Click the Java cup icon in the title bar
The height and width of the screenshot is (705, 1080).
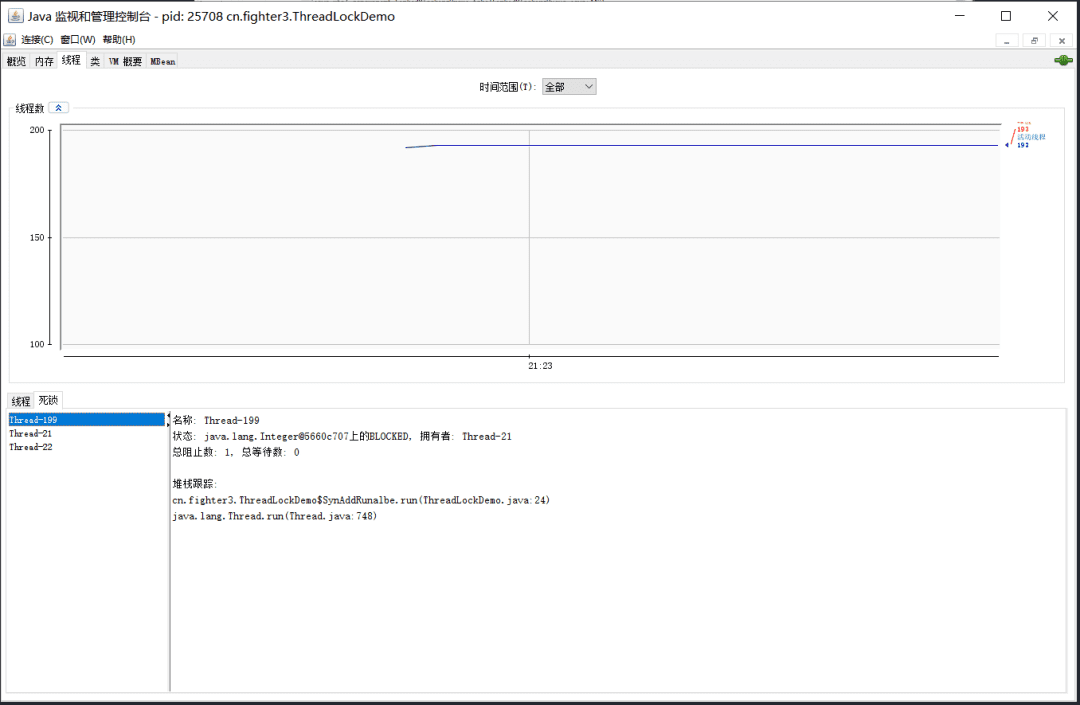pos(16,16)
